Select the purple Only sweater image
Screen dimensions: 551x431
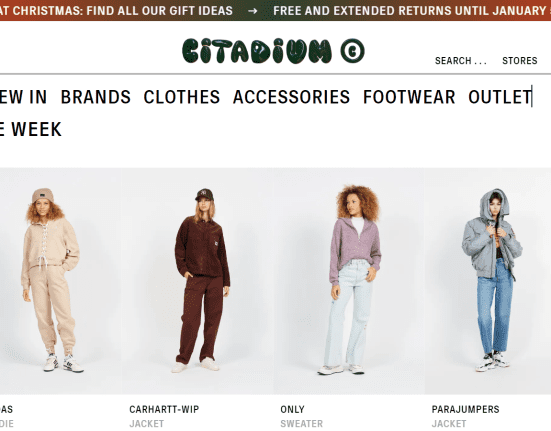click(x=349, y=281)
